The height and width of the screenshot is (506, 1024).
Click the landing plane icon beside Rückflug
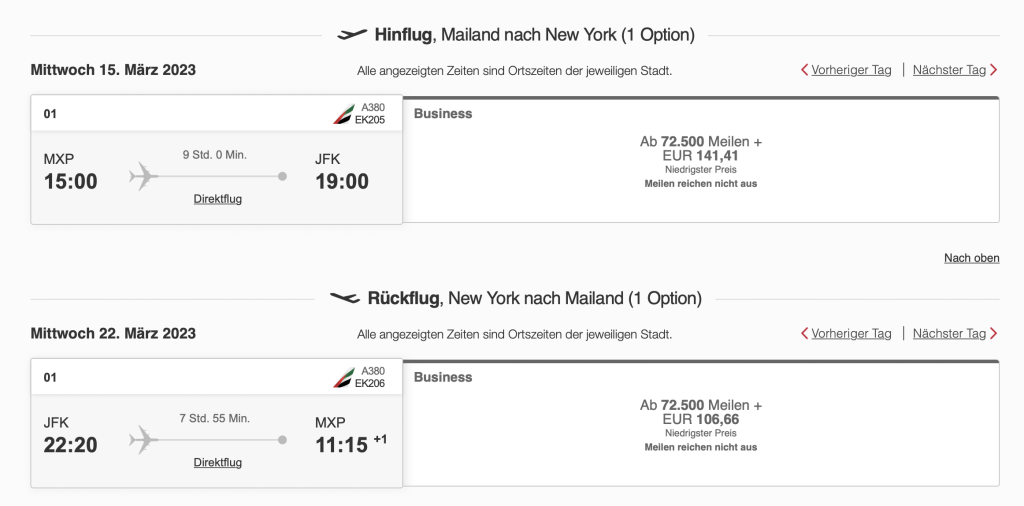click(x=345, y=298)
